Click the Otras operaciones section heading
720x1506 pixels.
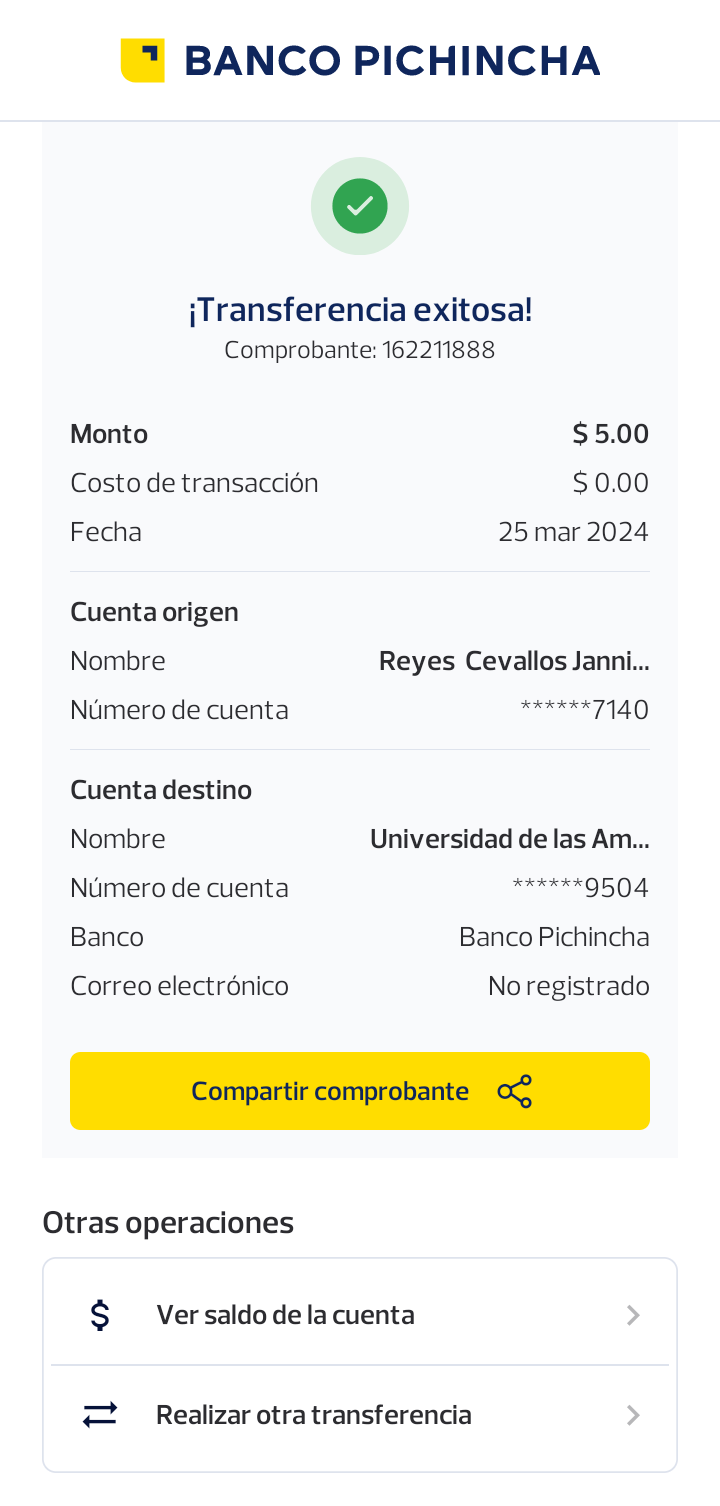(168, 1222)
